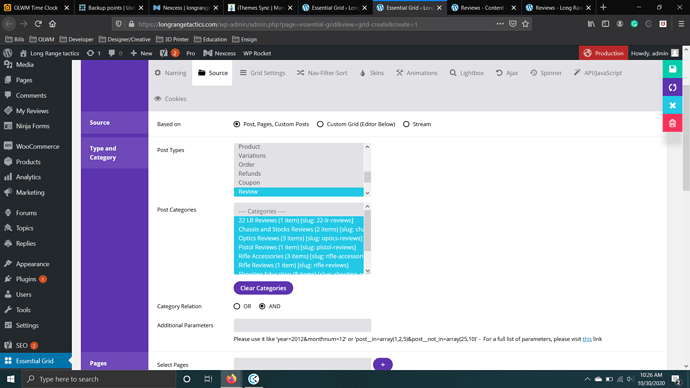The height and width of the screenshot is (388, 690).
Task: Select OR category relation
Action: pos(237,306)
